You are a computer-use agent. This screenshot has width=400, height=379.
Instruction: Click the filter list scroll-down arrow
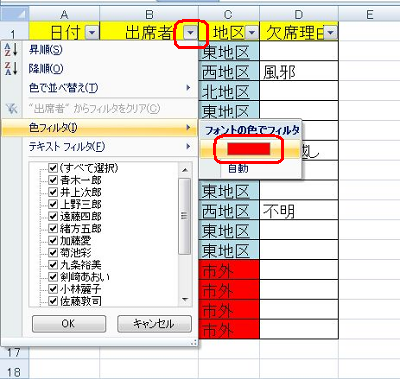point(185,299)
